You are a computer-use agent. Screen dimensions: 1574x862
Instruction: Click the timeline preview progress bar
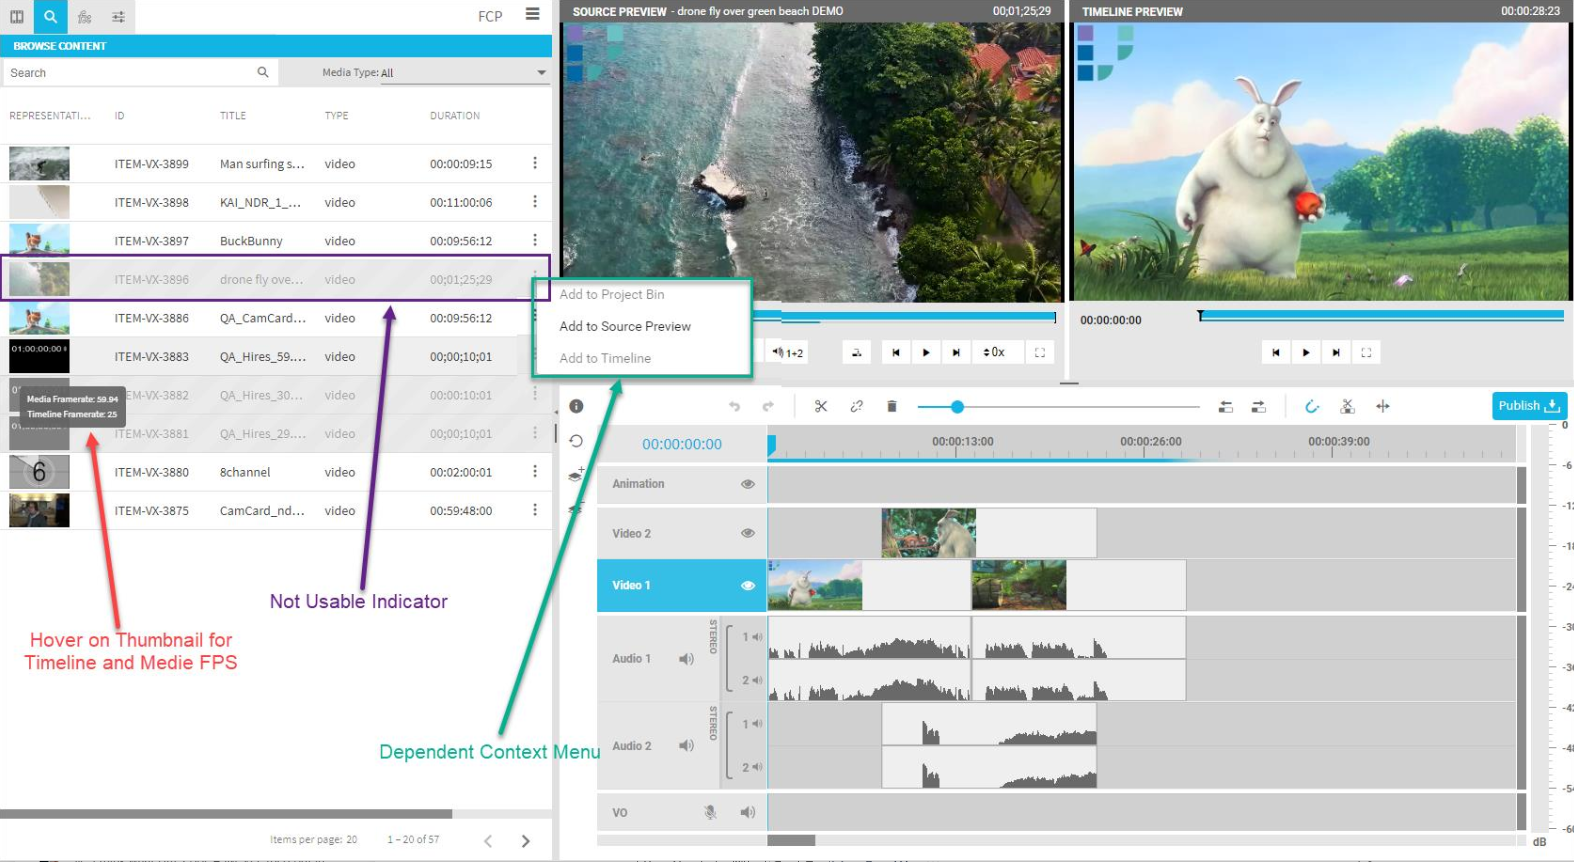click(1381, 315)
